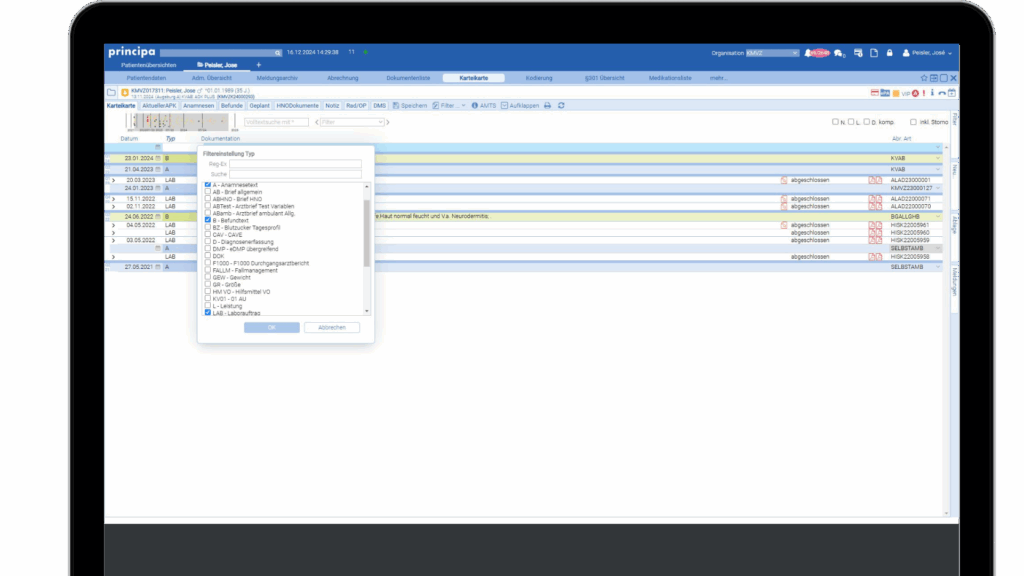Open the Befunde sub-tab
This screenshot has height=576, width=1024.
[x=232, y=105]
